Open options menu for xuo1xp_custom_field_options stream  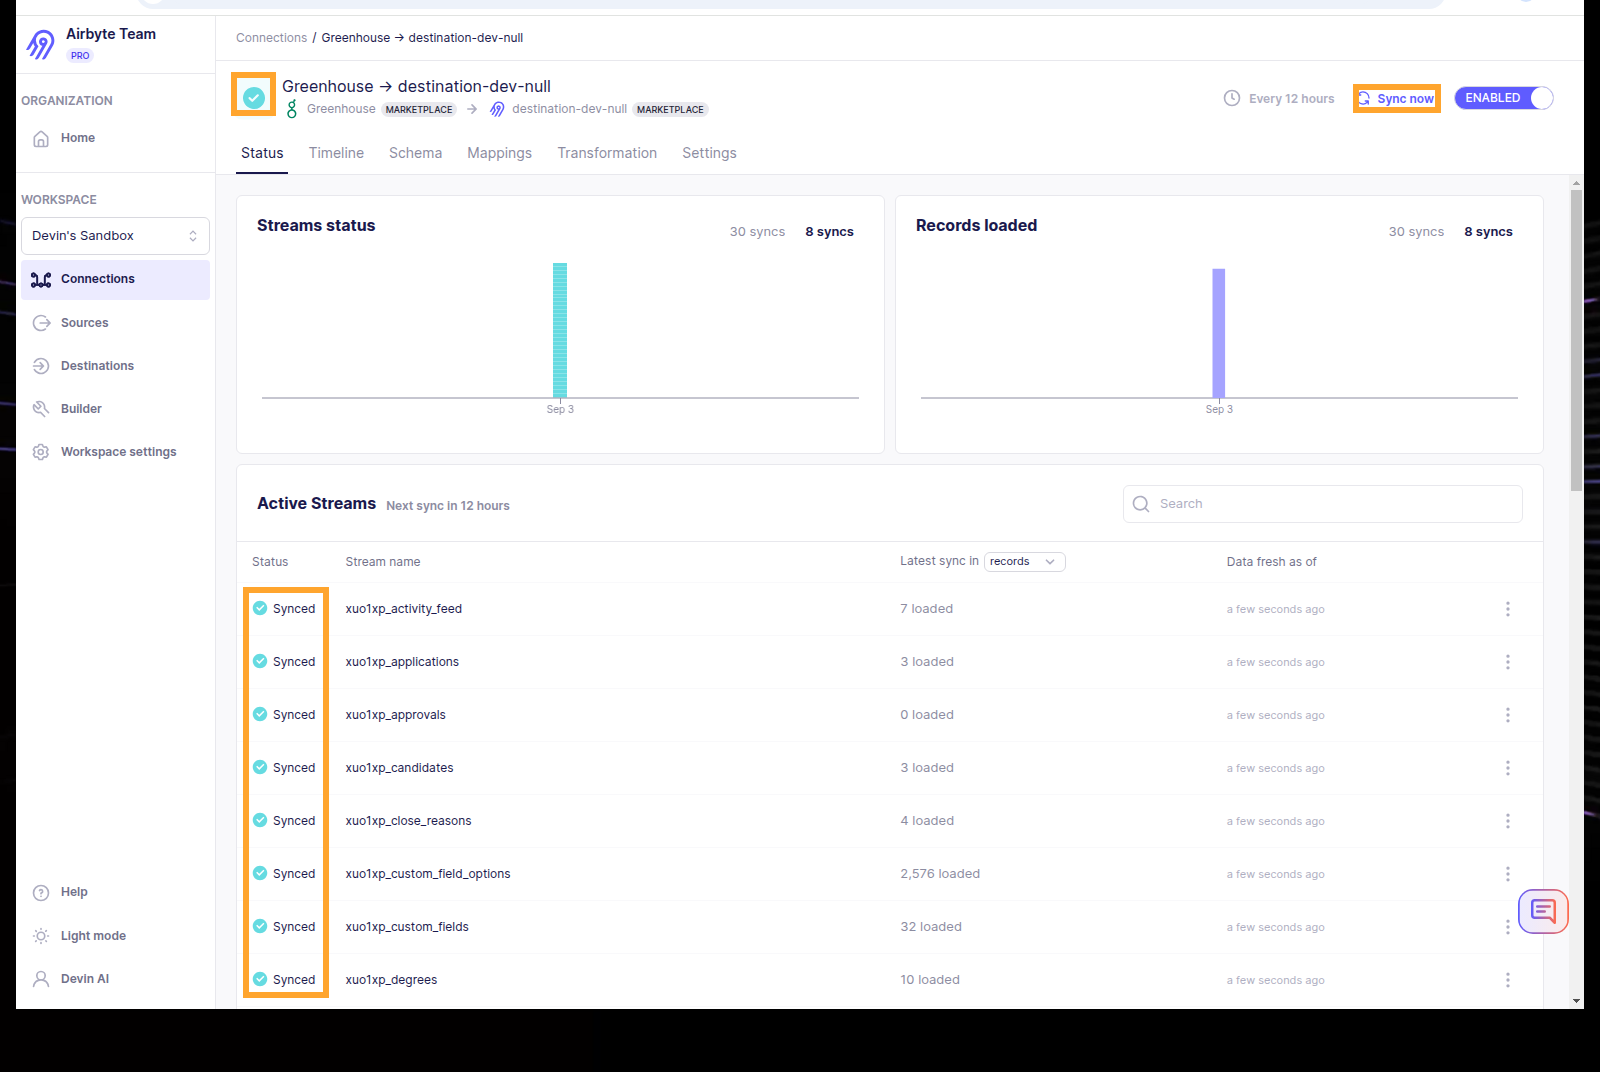(1508, 874)
